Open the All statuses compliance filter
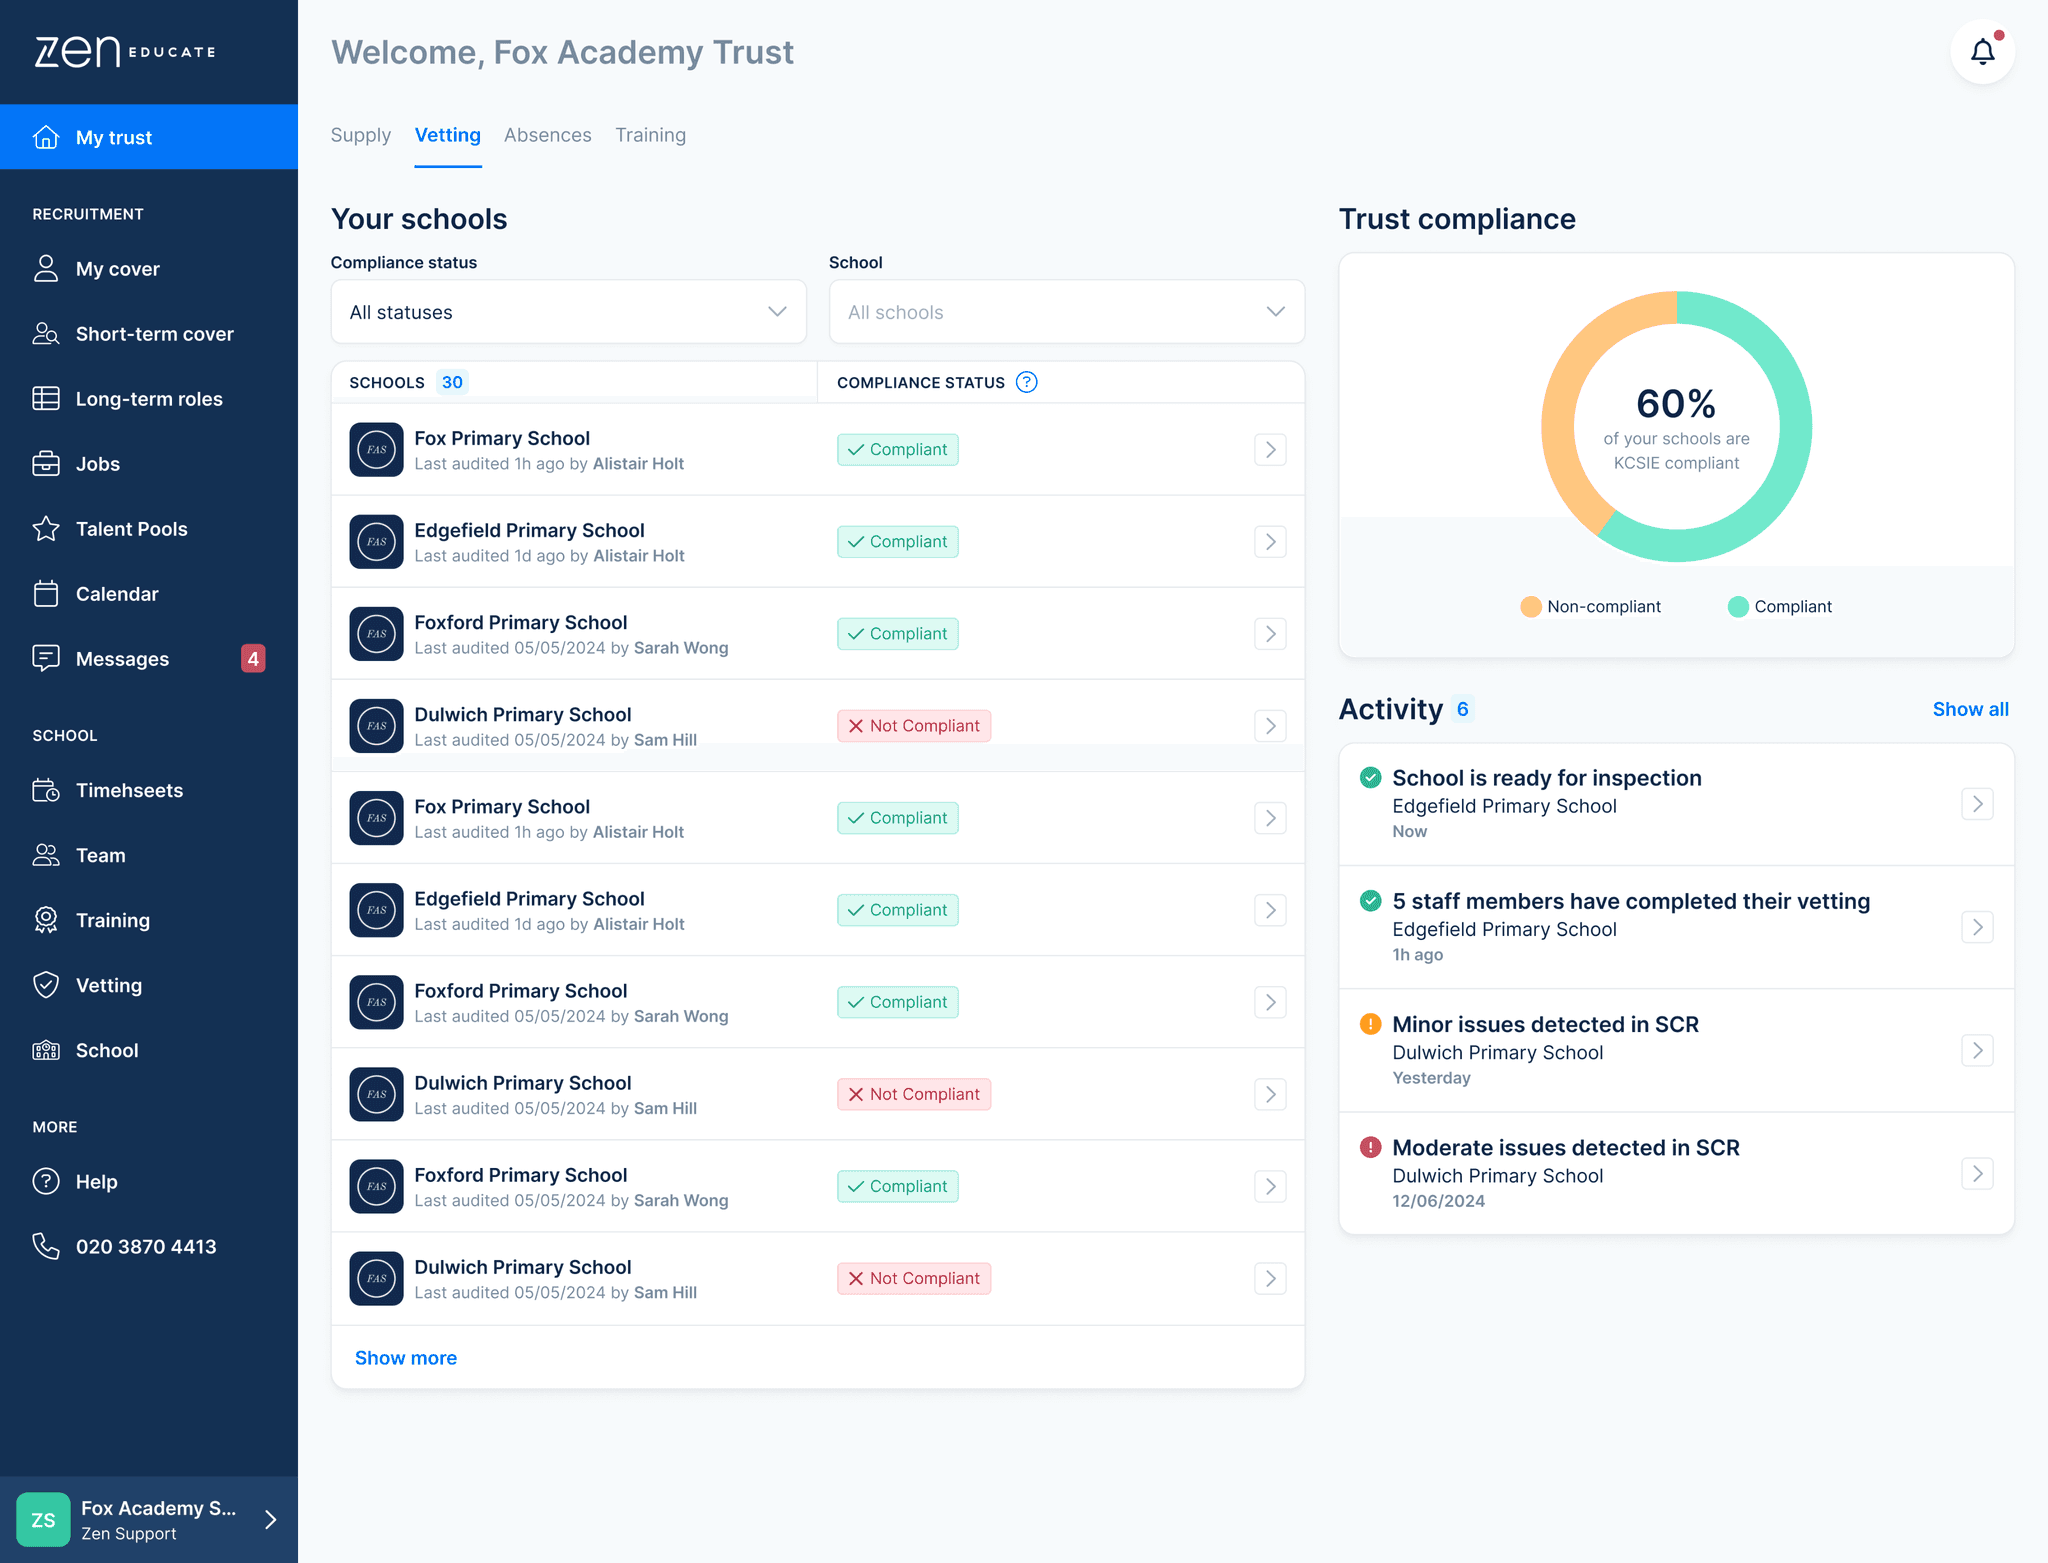The width and height of the screenshot is (2048, 1563). click(x=568, y=311)
